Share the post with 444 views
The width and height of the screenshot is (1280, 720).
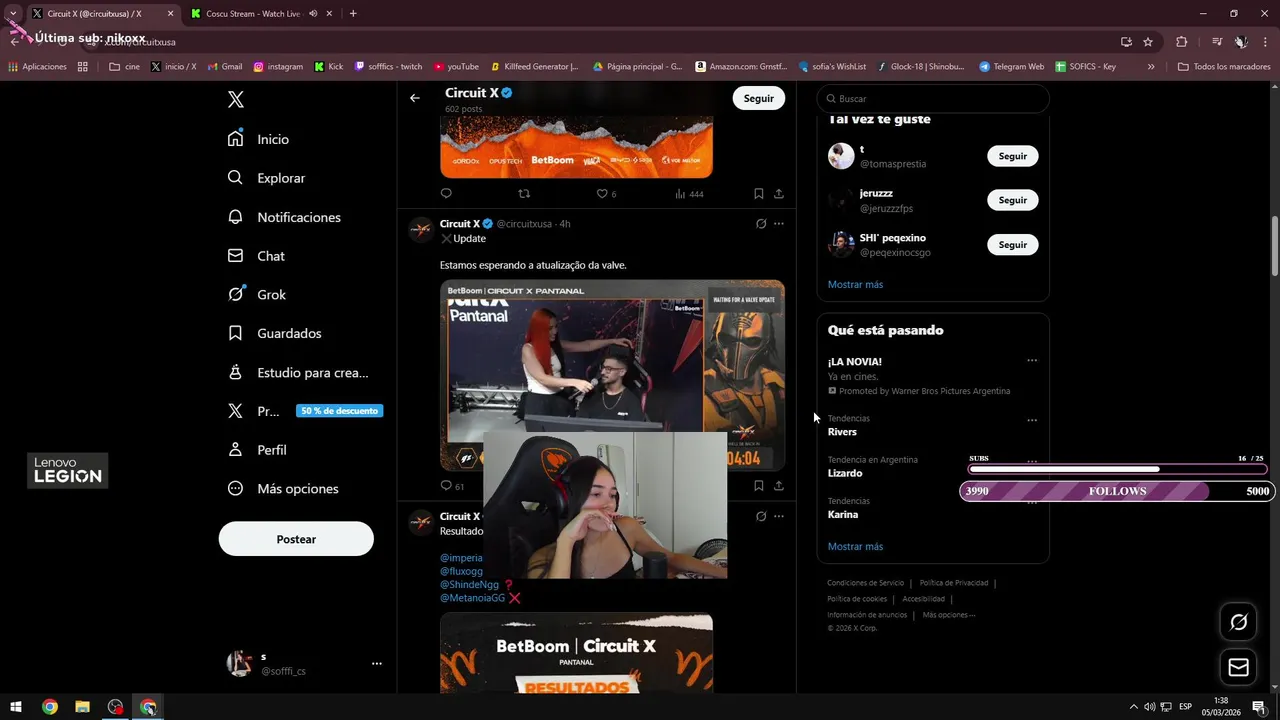pyautogui.click(x=779, y=194)
